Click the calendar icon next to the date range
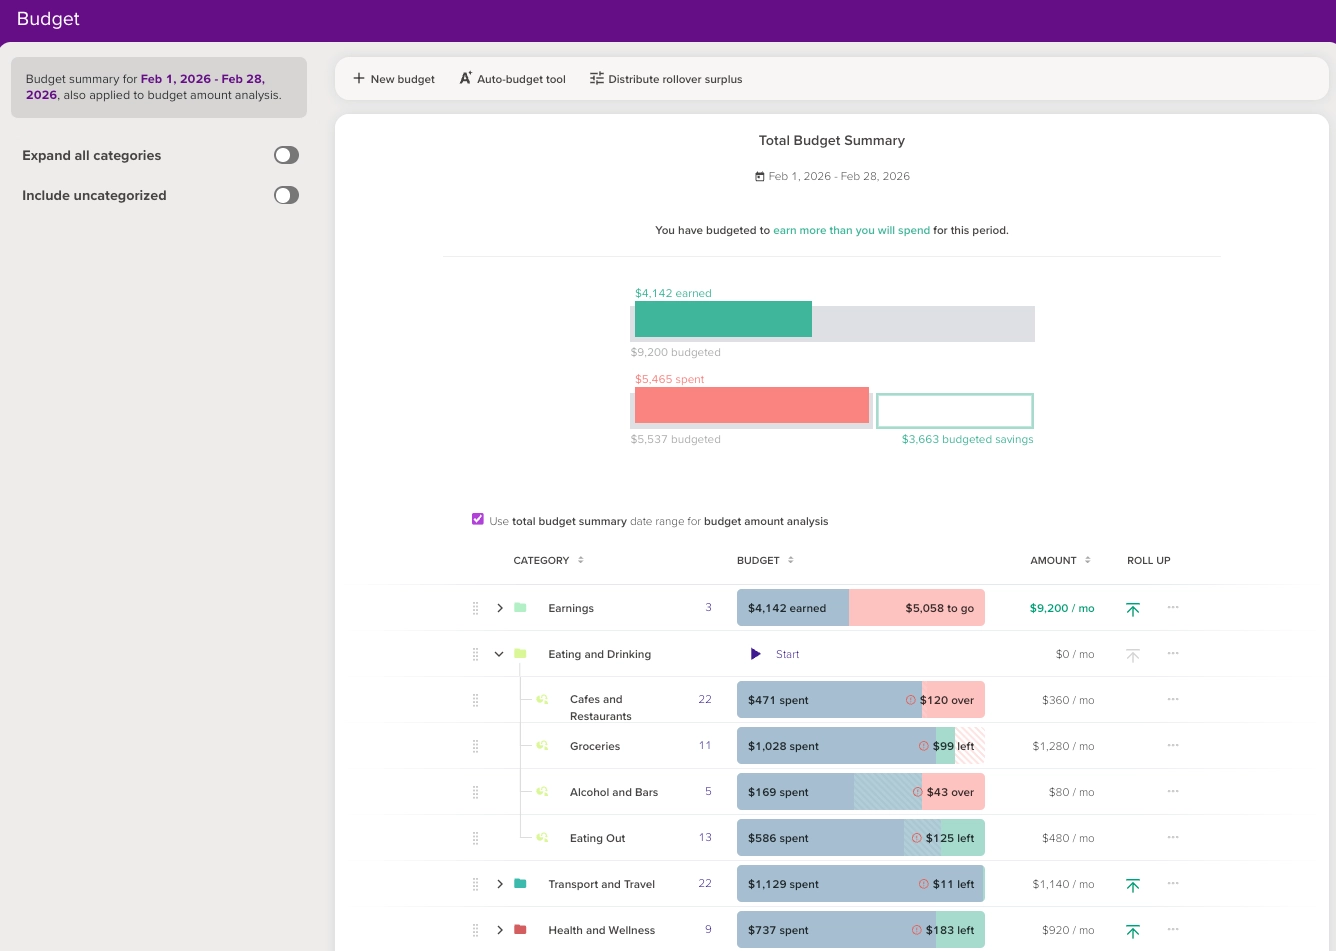 coord(760,176)
